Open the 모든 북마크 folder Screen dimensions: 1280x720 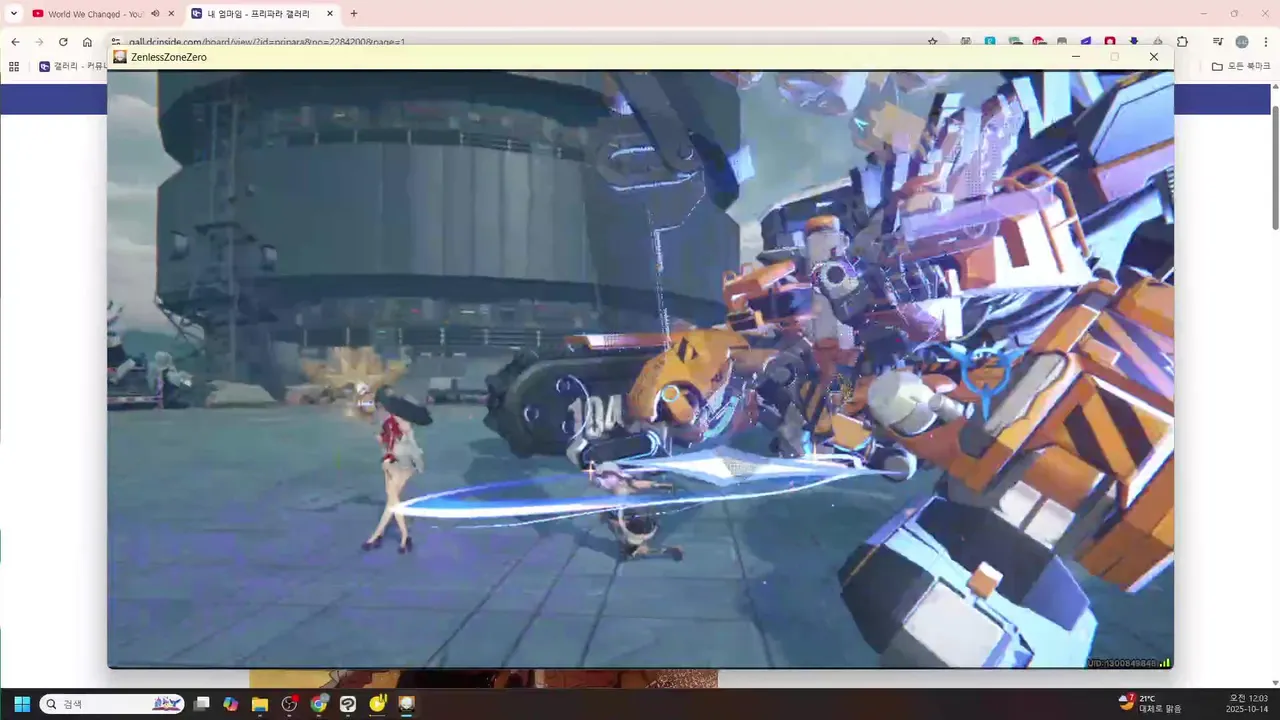1241,66
